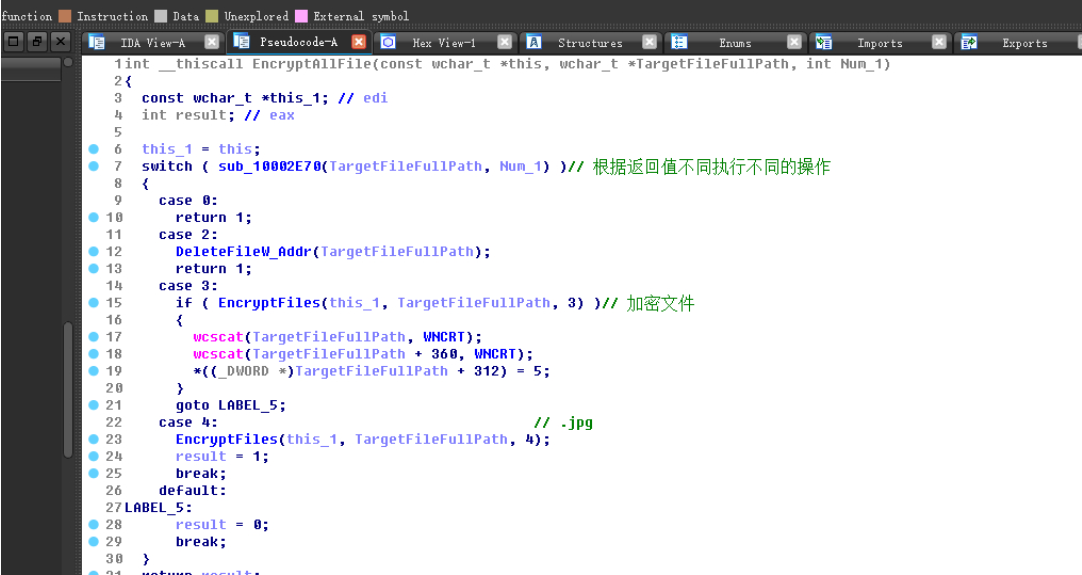Click the IDA View-A tab icon
The height and width of the screenshot is (575, 1082).
97,42
